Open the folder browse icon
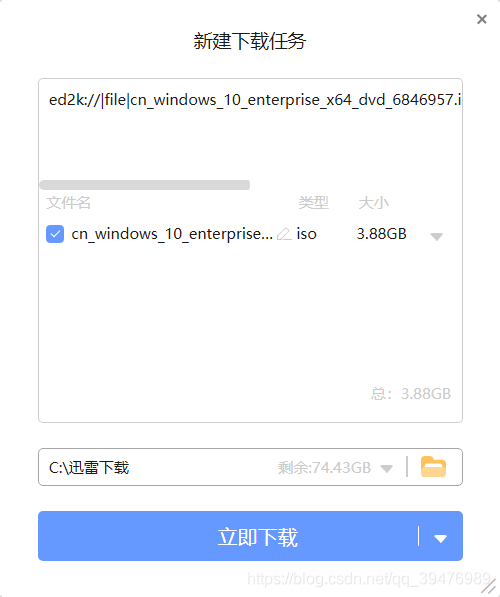The width and height of the screenshot is (500, 597). tap(433, 467)
